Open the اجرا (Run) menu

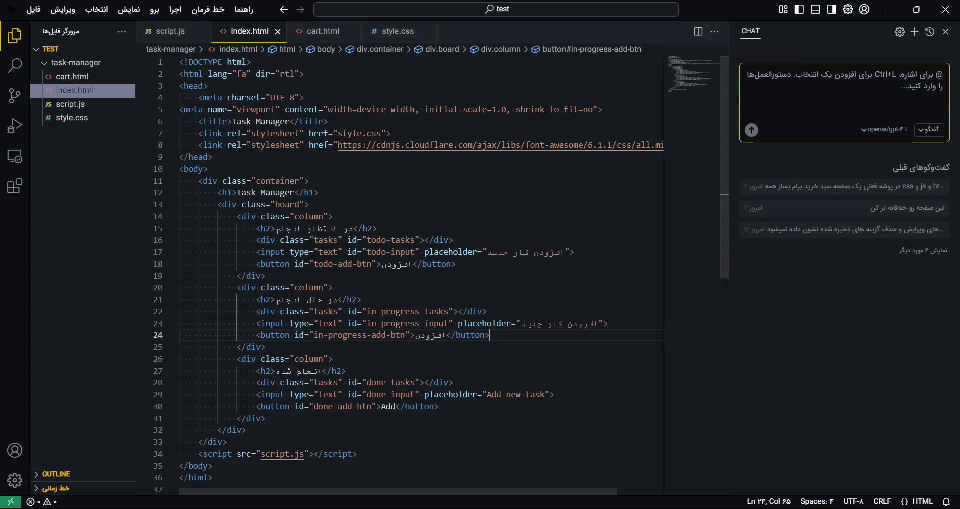coord(176,10)
